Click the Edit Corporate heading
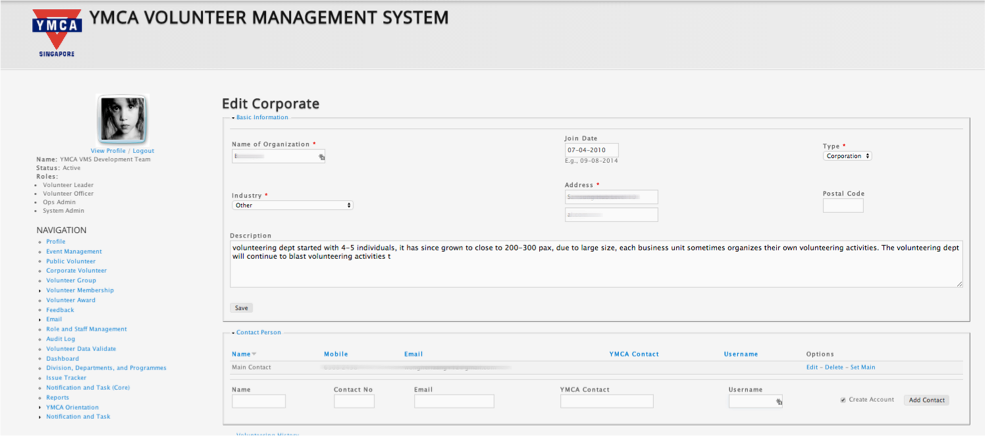The width and height of the screenshot is (985, 436). pos(271,104)
